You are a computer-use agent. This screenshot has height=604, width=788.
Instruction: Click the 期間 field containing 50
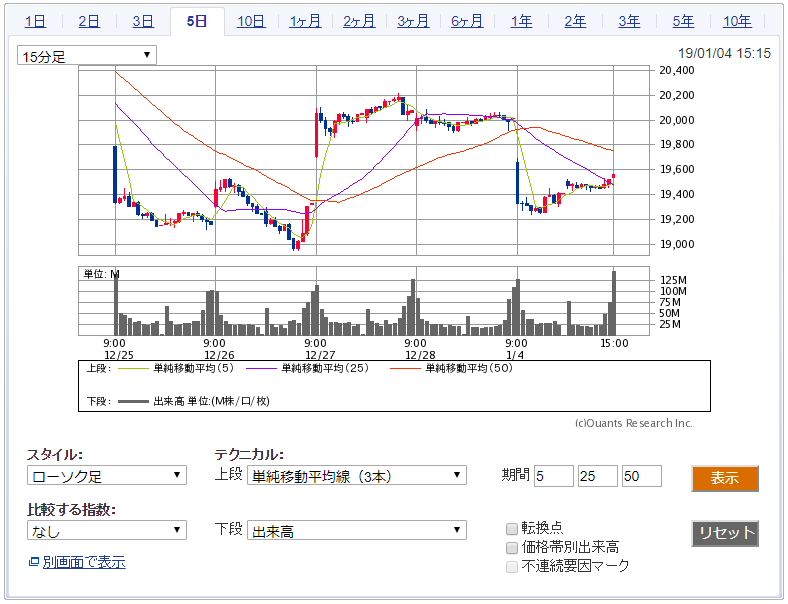(641, 476)
